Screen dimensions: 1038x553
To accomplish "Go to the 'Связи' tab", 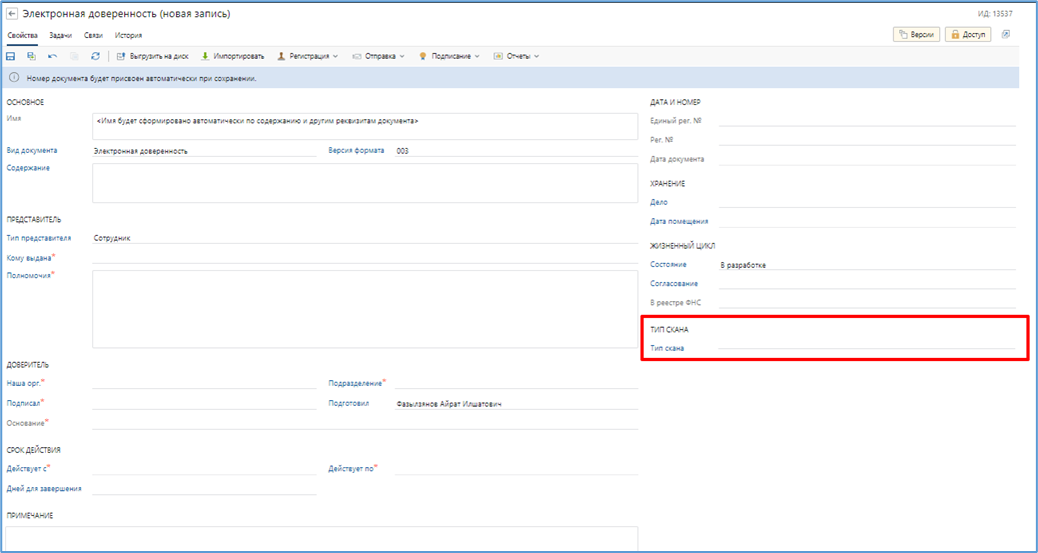I will (93, 35).
